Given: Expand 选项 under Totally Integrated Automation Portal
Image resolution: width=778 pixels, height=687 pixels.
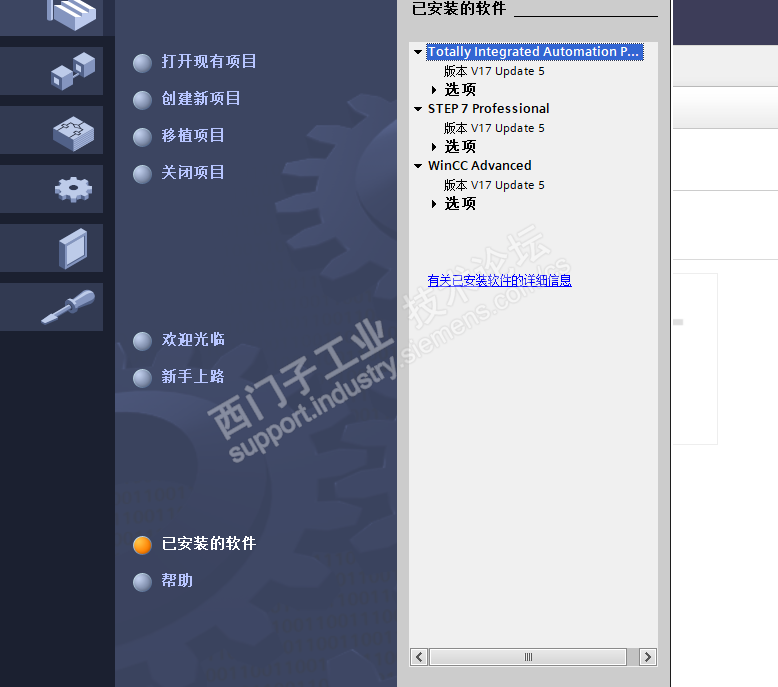Looking at the screenshot, I should tap(434, 90).
